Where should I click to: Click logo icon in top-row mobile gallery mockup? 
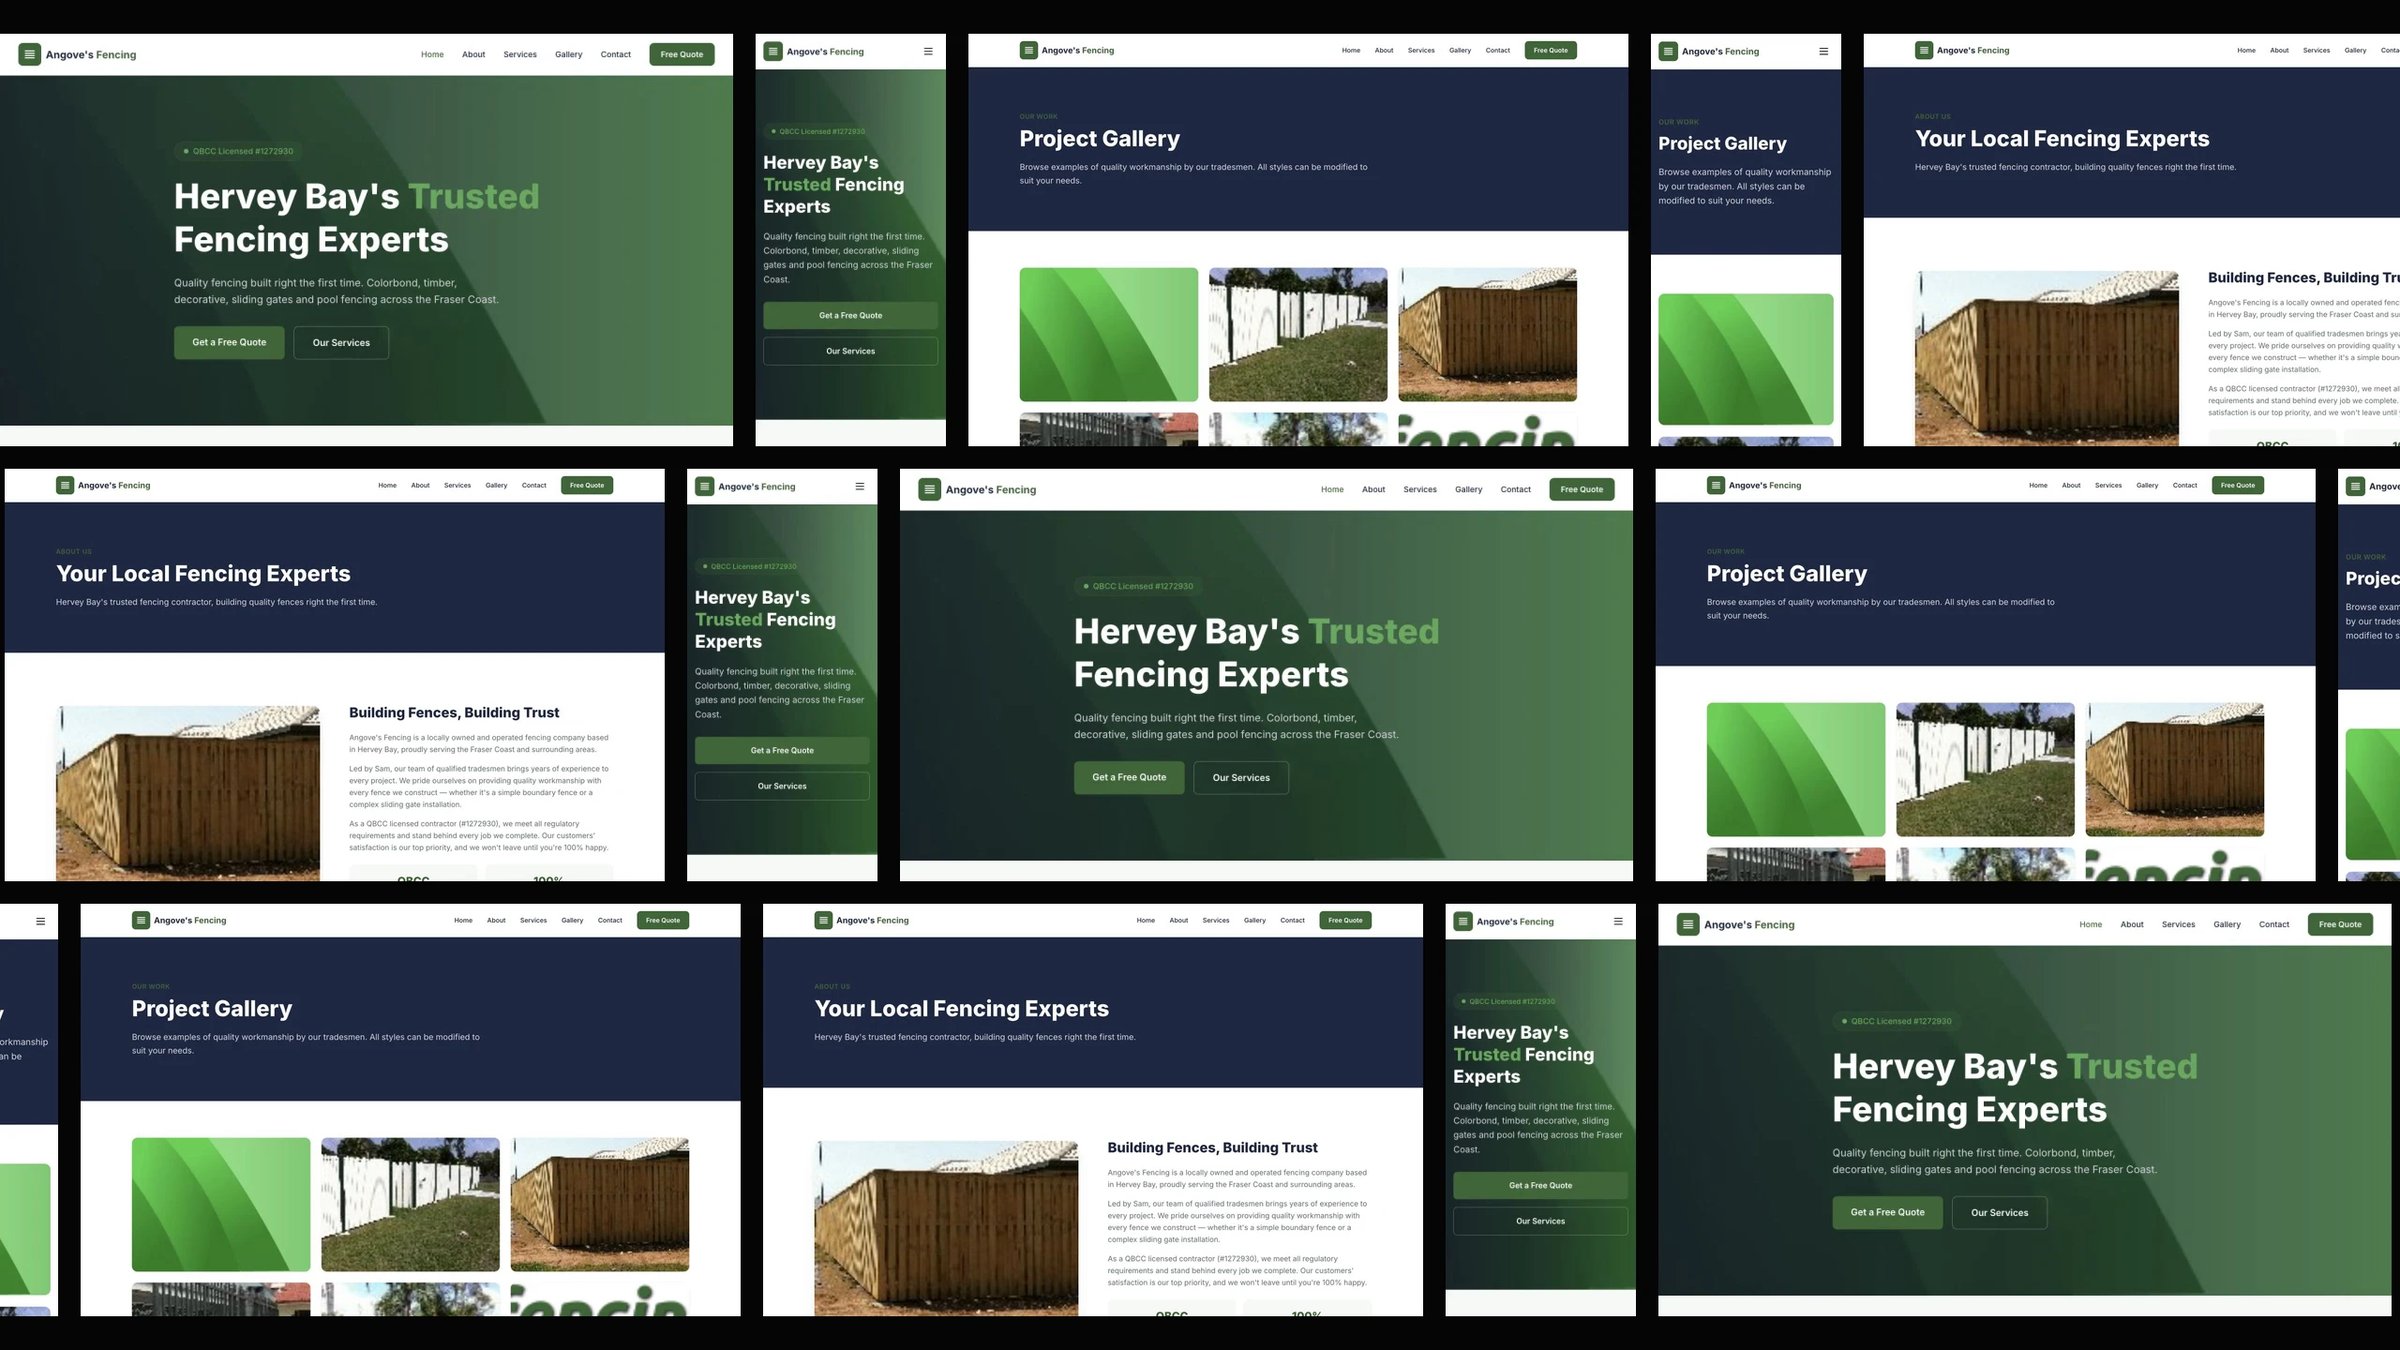(1668, 51)
